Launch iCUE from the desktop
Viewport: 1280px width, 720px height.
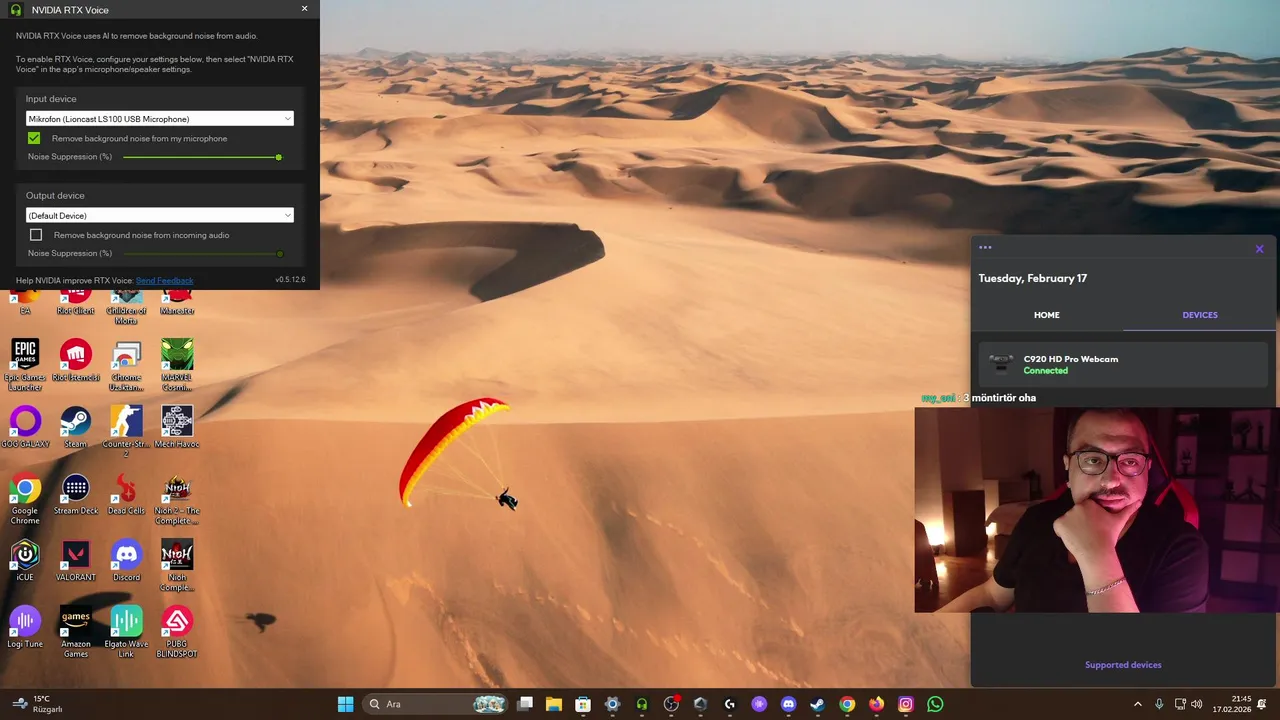[25, 561]
